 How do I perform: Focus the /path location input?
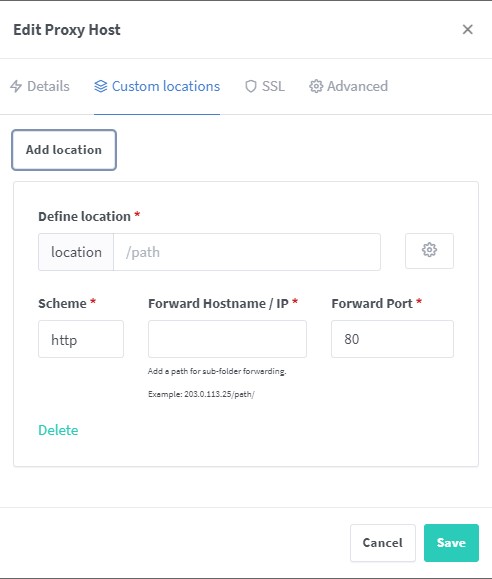pyautogui.click(x=247, y=252)
